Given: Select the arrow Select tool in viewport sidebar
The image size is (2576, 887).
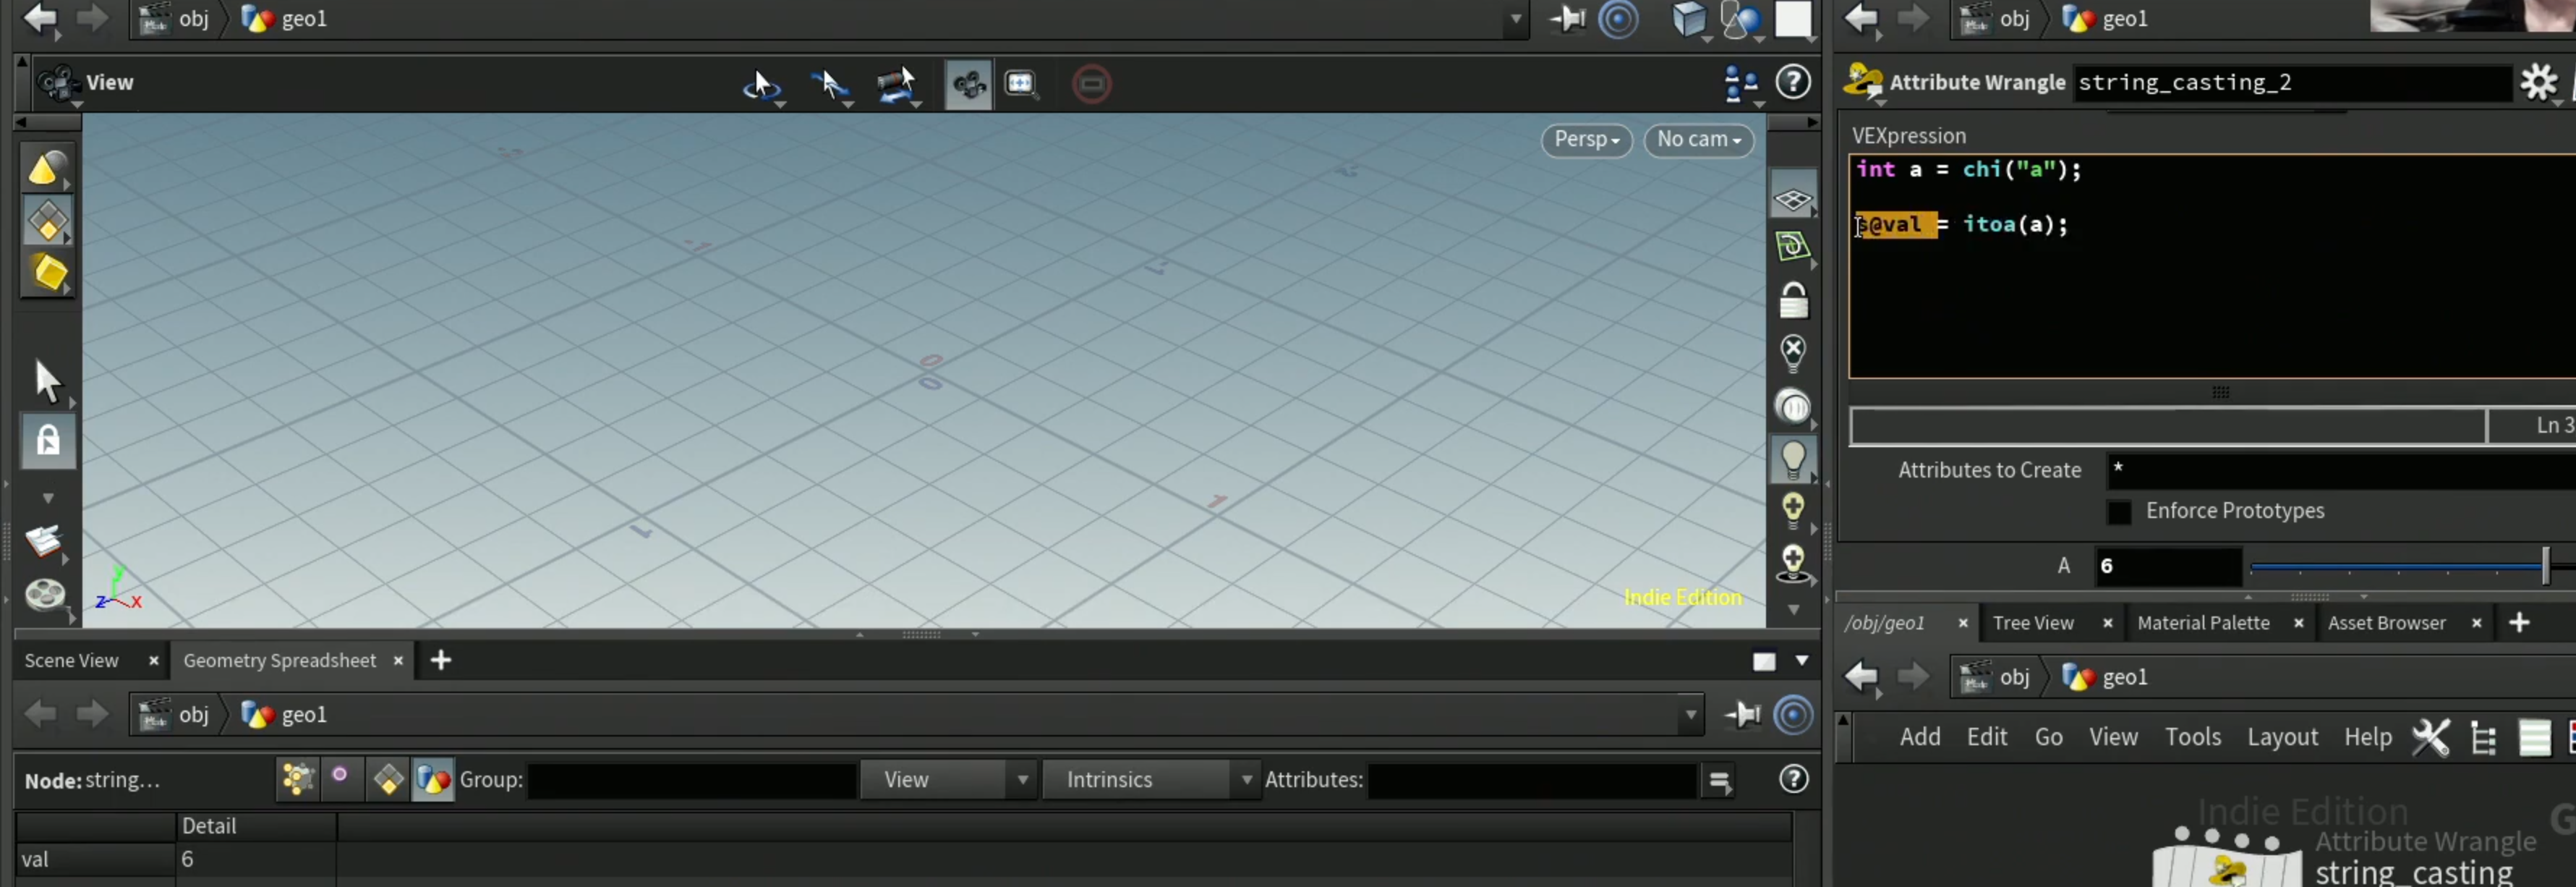Looking at the screenshot, I should coord(47,380).
